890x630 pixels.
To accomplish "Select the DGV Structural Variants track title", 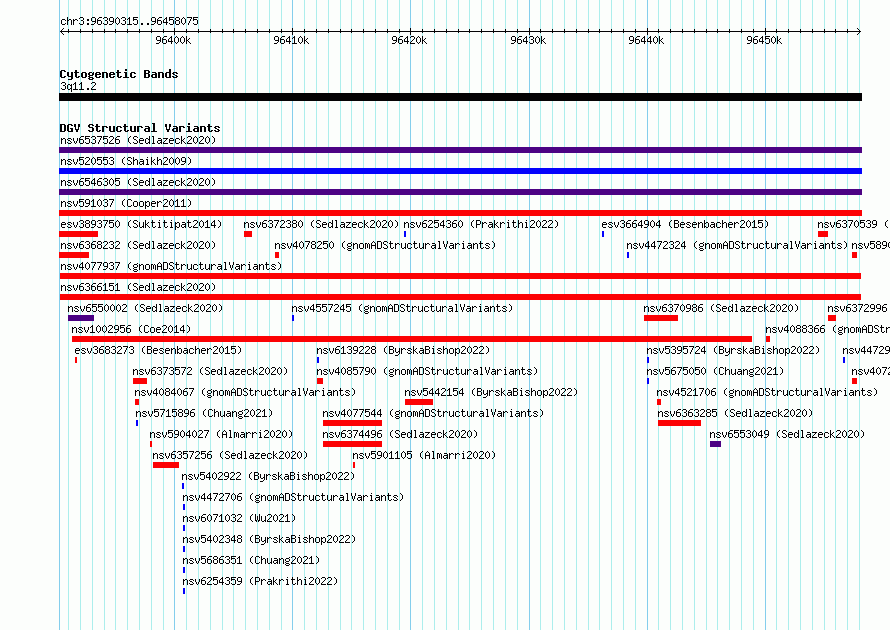I will [x=140, y=128].
